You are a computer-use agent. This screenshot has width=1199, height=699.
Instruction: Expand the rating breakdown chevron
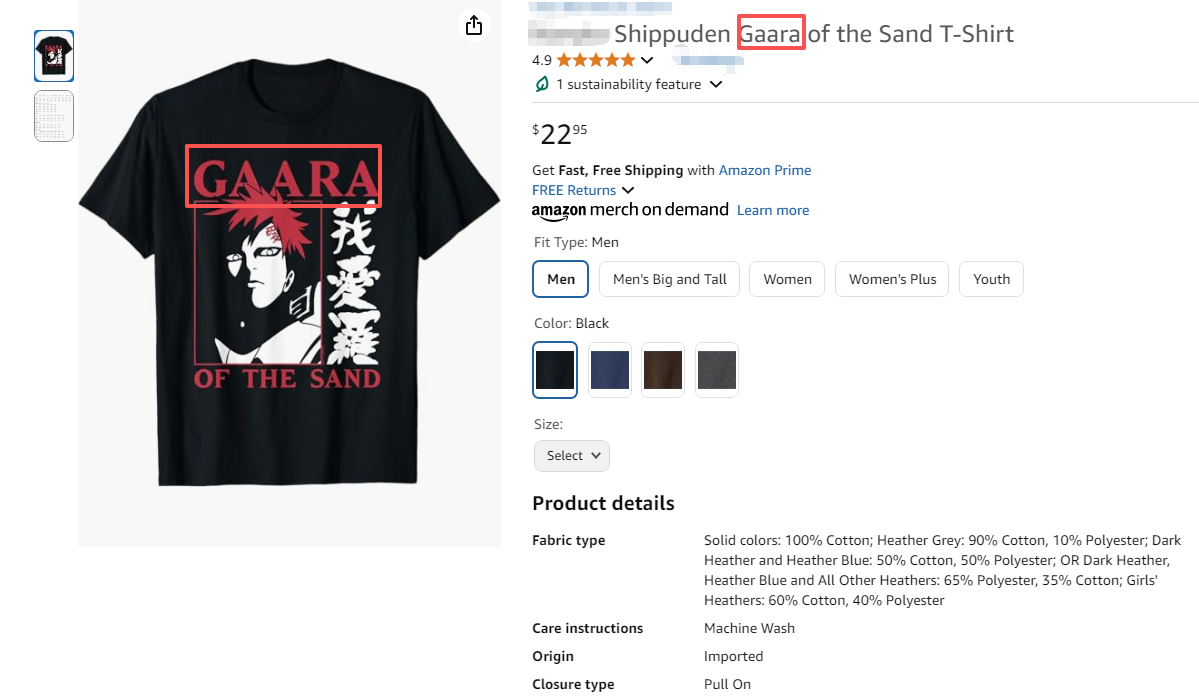647,60
